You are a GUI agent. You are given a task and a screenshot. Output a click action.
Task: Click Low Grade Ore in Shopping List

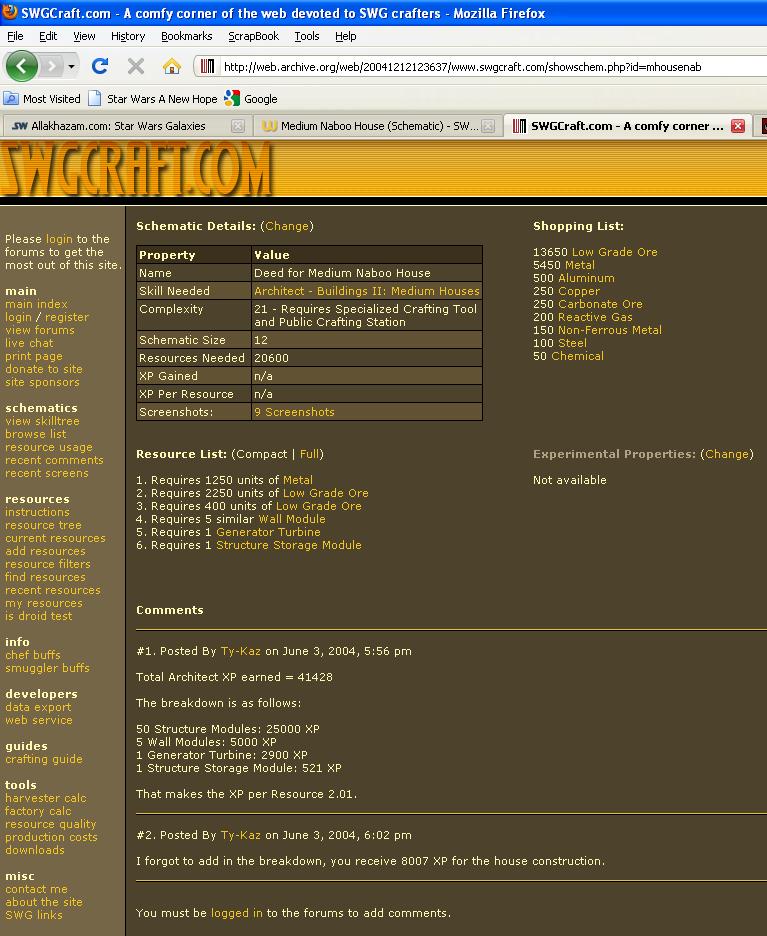tap(614, 252)
